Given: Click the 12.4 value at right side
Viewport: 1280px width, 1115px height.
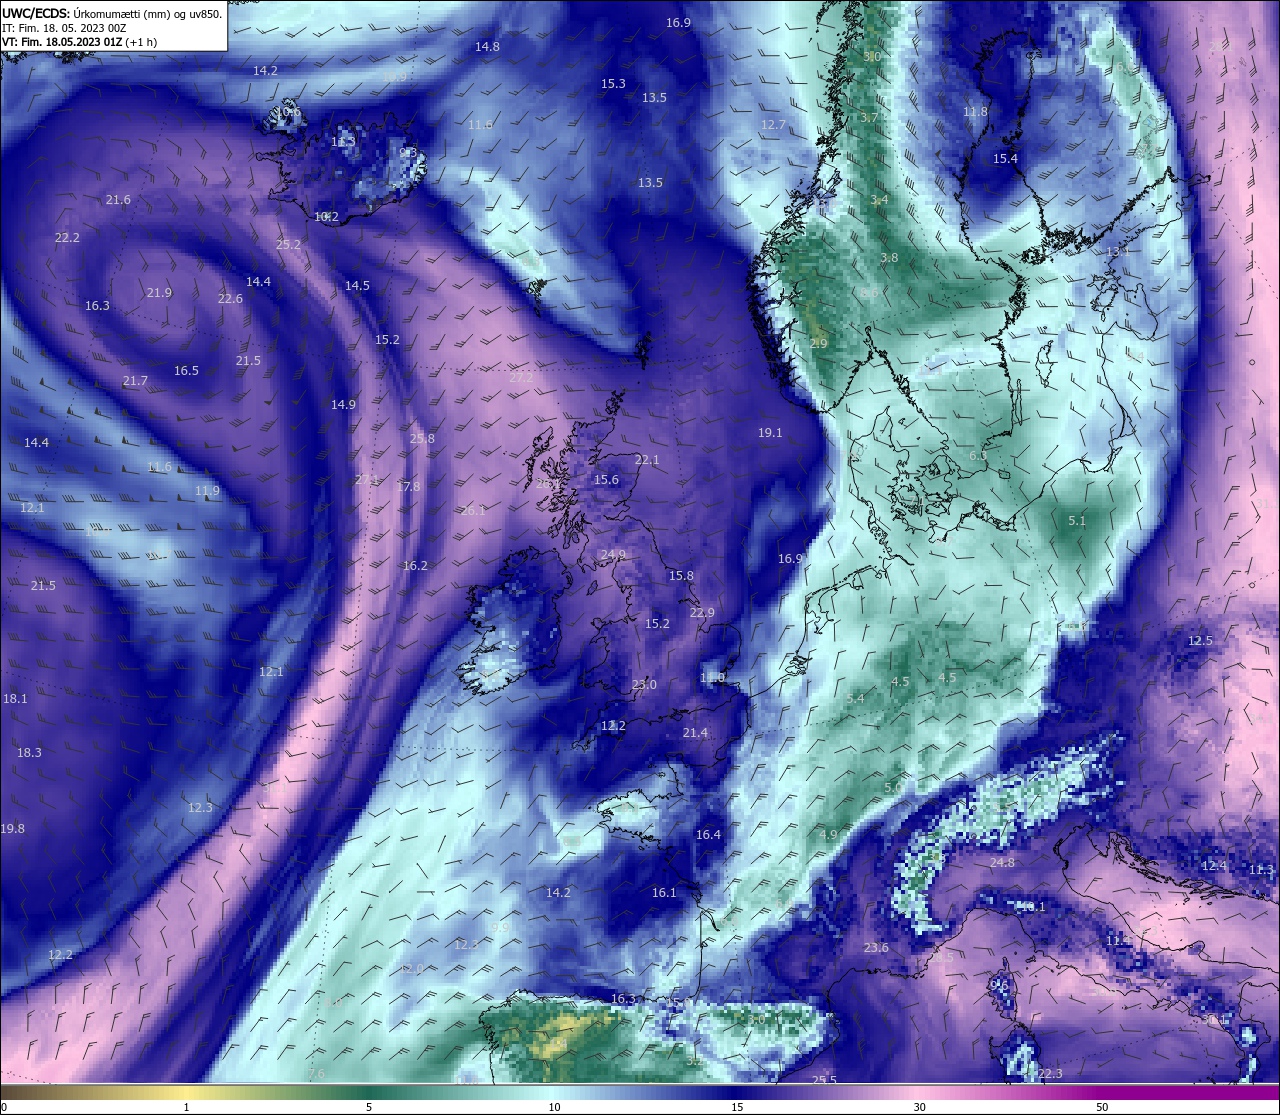Looking at the screenshot, I should pos(1214,866).
